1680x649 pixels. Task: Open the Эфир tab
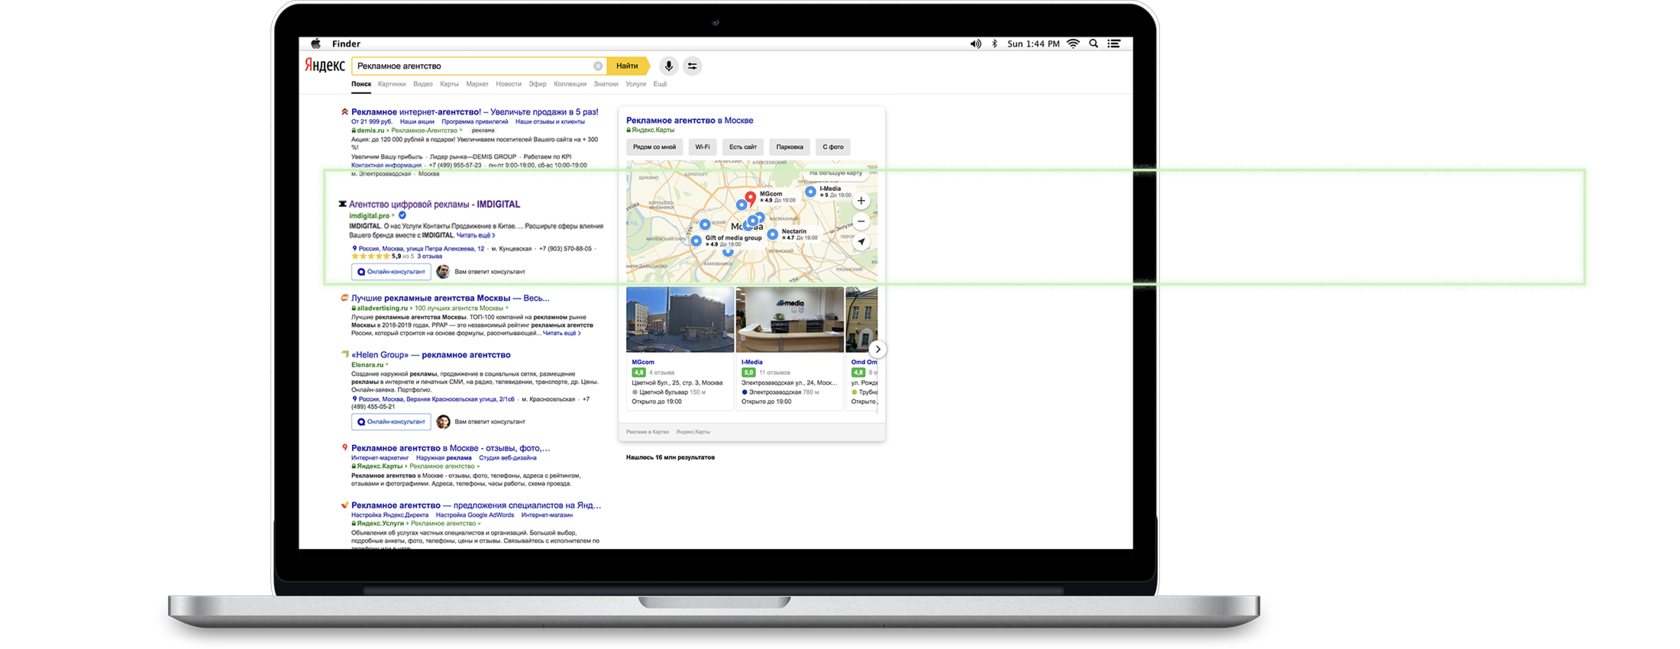538,84
